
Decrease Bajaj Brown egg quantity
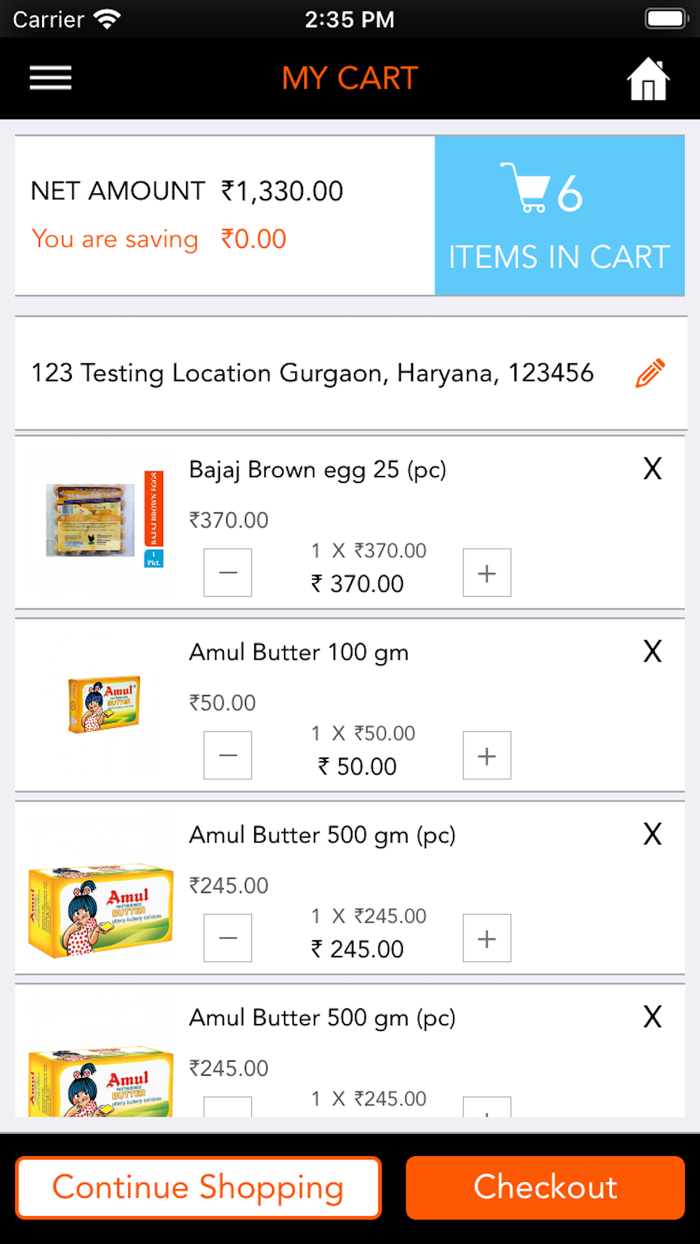pos(228,573)
